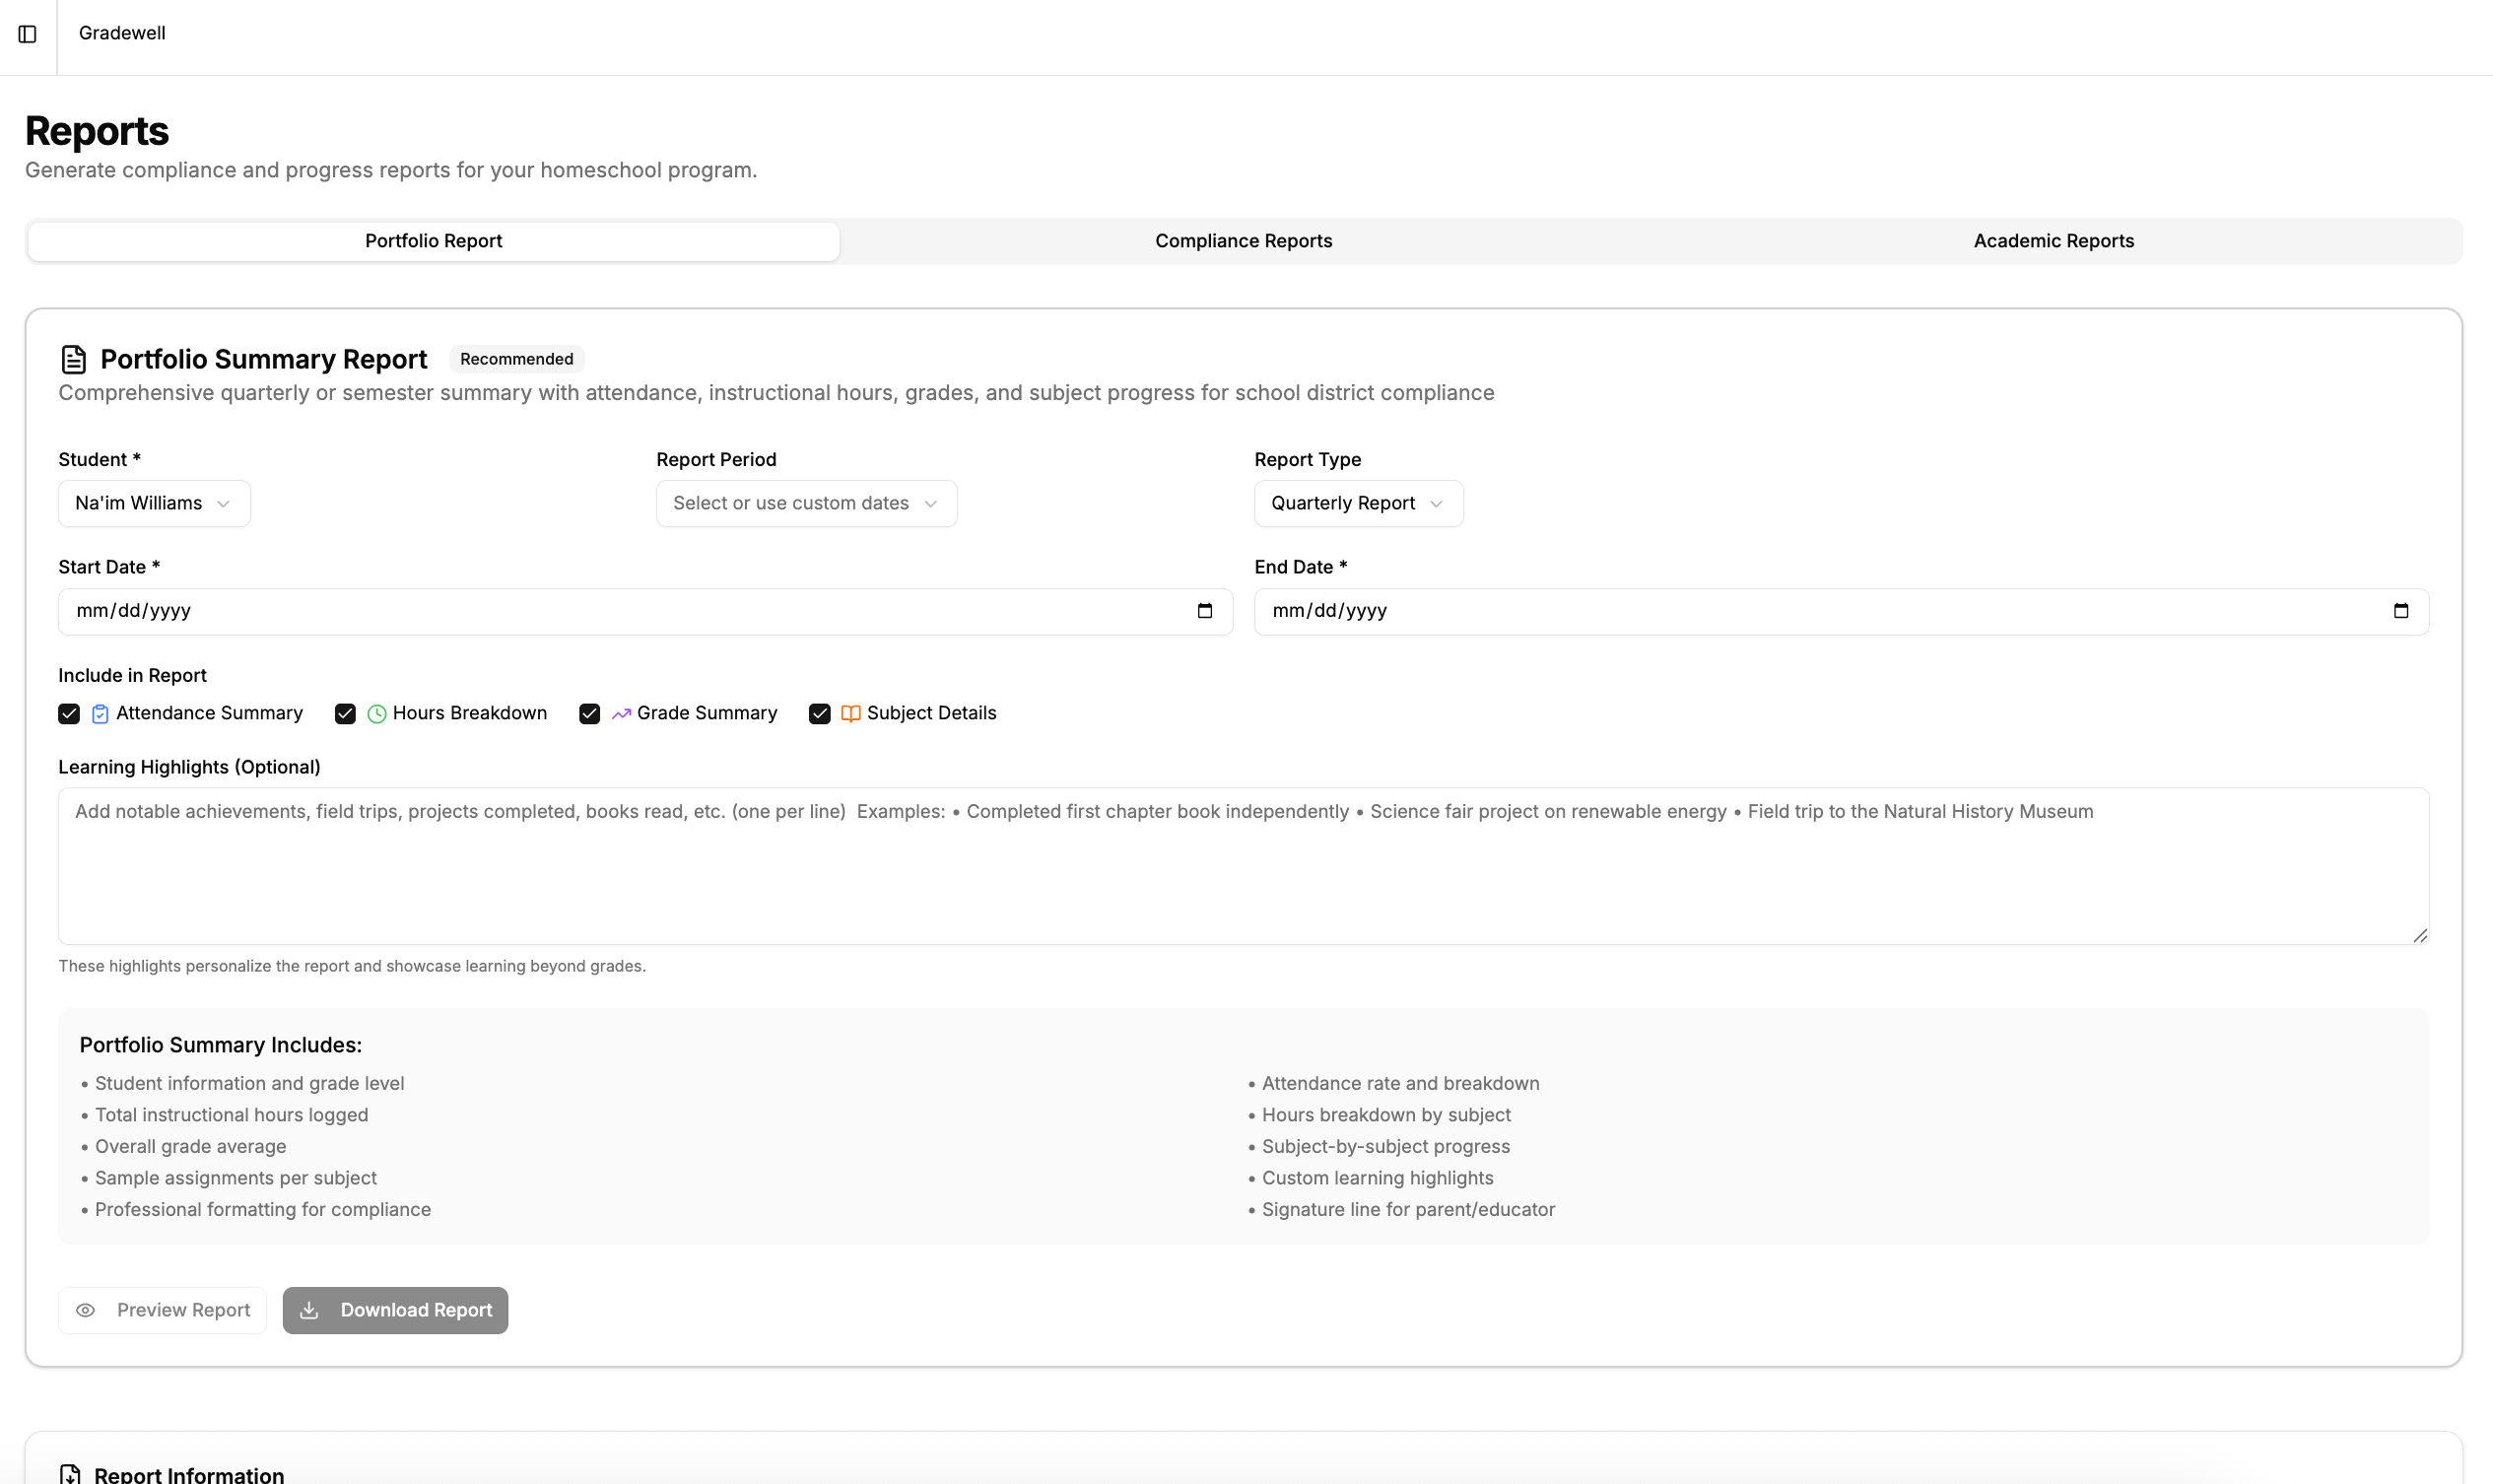Click the Preview Report button

tap(162, 1310)
